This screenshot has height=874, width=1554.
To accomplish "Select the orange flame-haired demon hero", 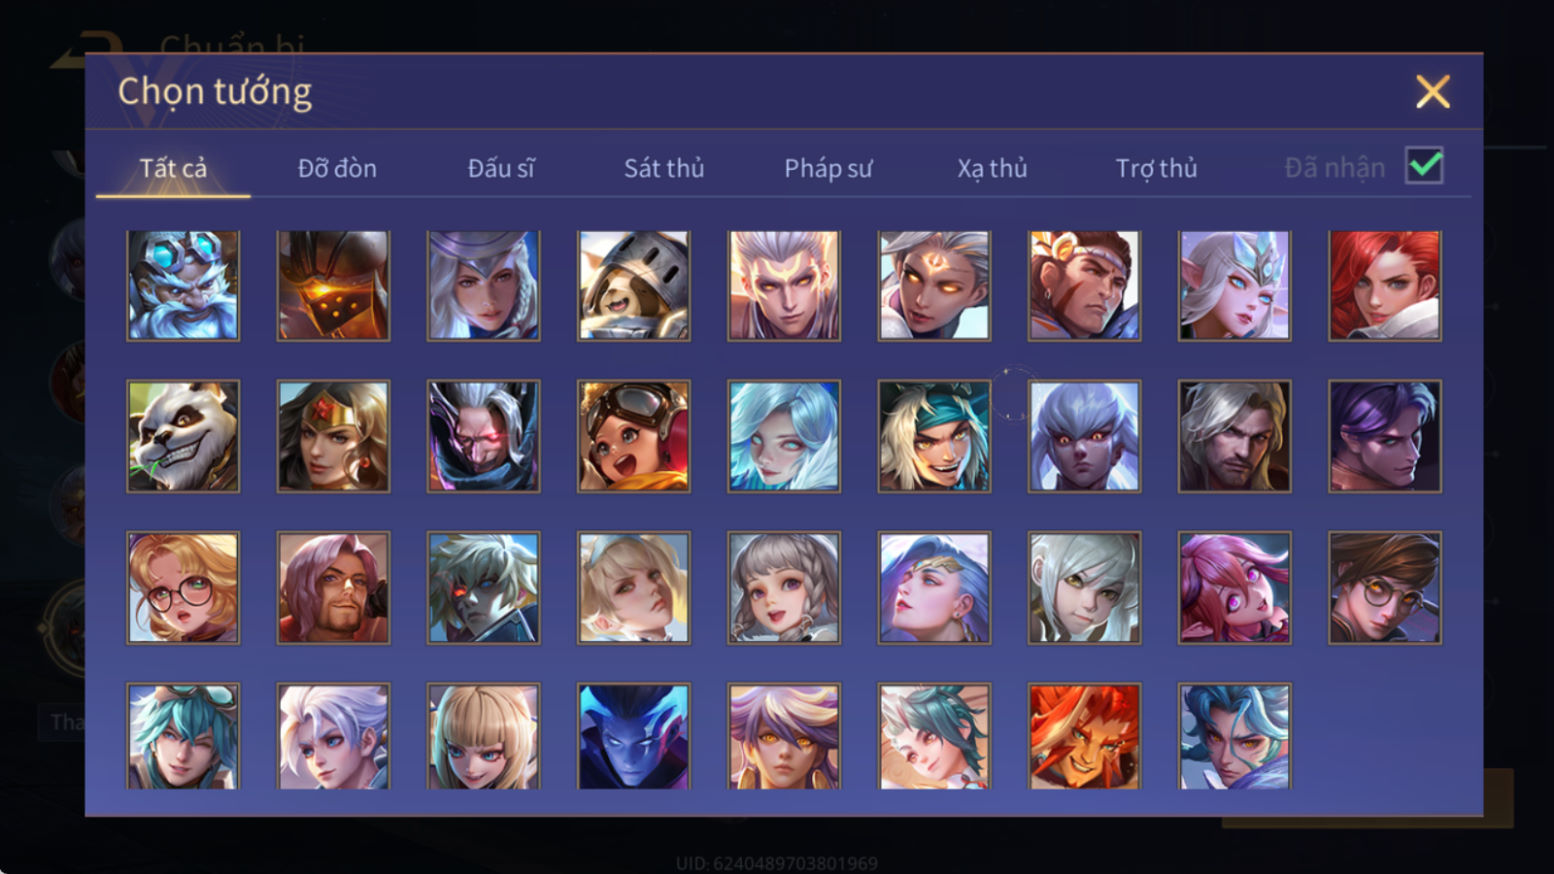I will click(1084, 737).
